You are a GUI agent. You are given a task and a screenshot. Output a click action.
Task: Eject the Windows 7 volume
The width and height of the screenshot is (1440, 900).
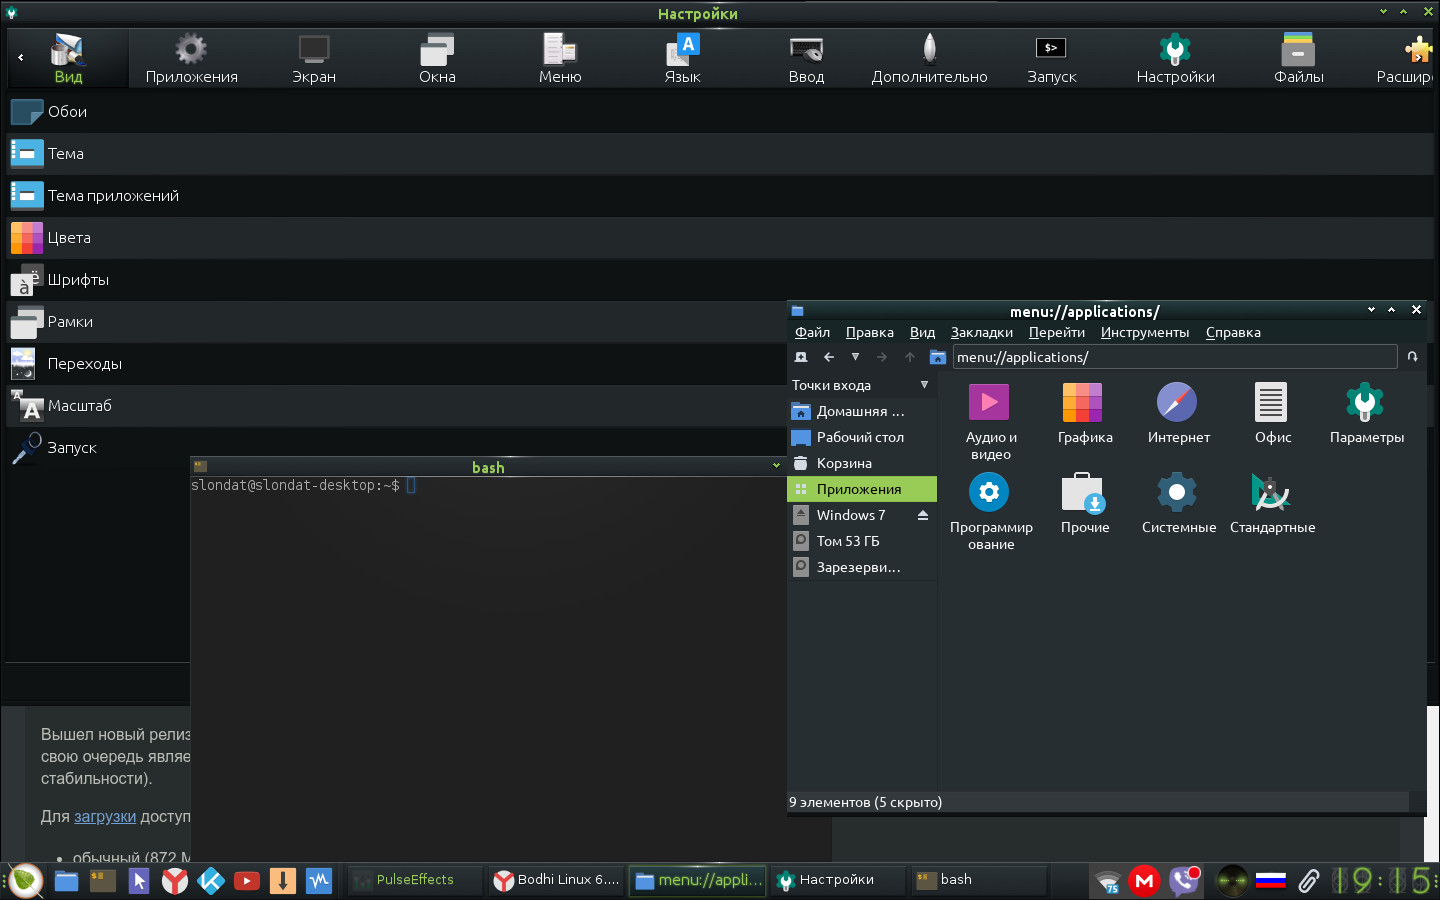(x=923, y=515)
